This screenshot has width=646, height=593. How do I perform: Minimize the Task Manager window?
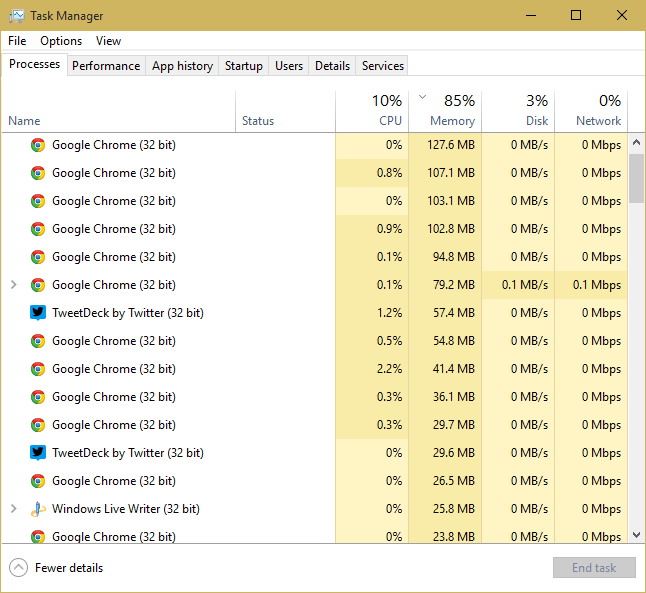click(x=531, y=15)
